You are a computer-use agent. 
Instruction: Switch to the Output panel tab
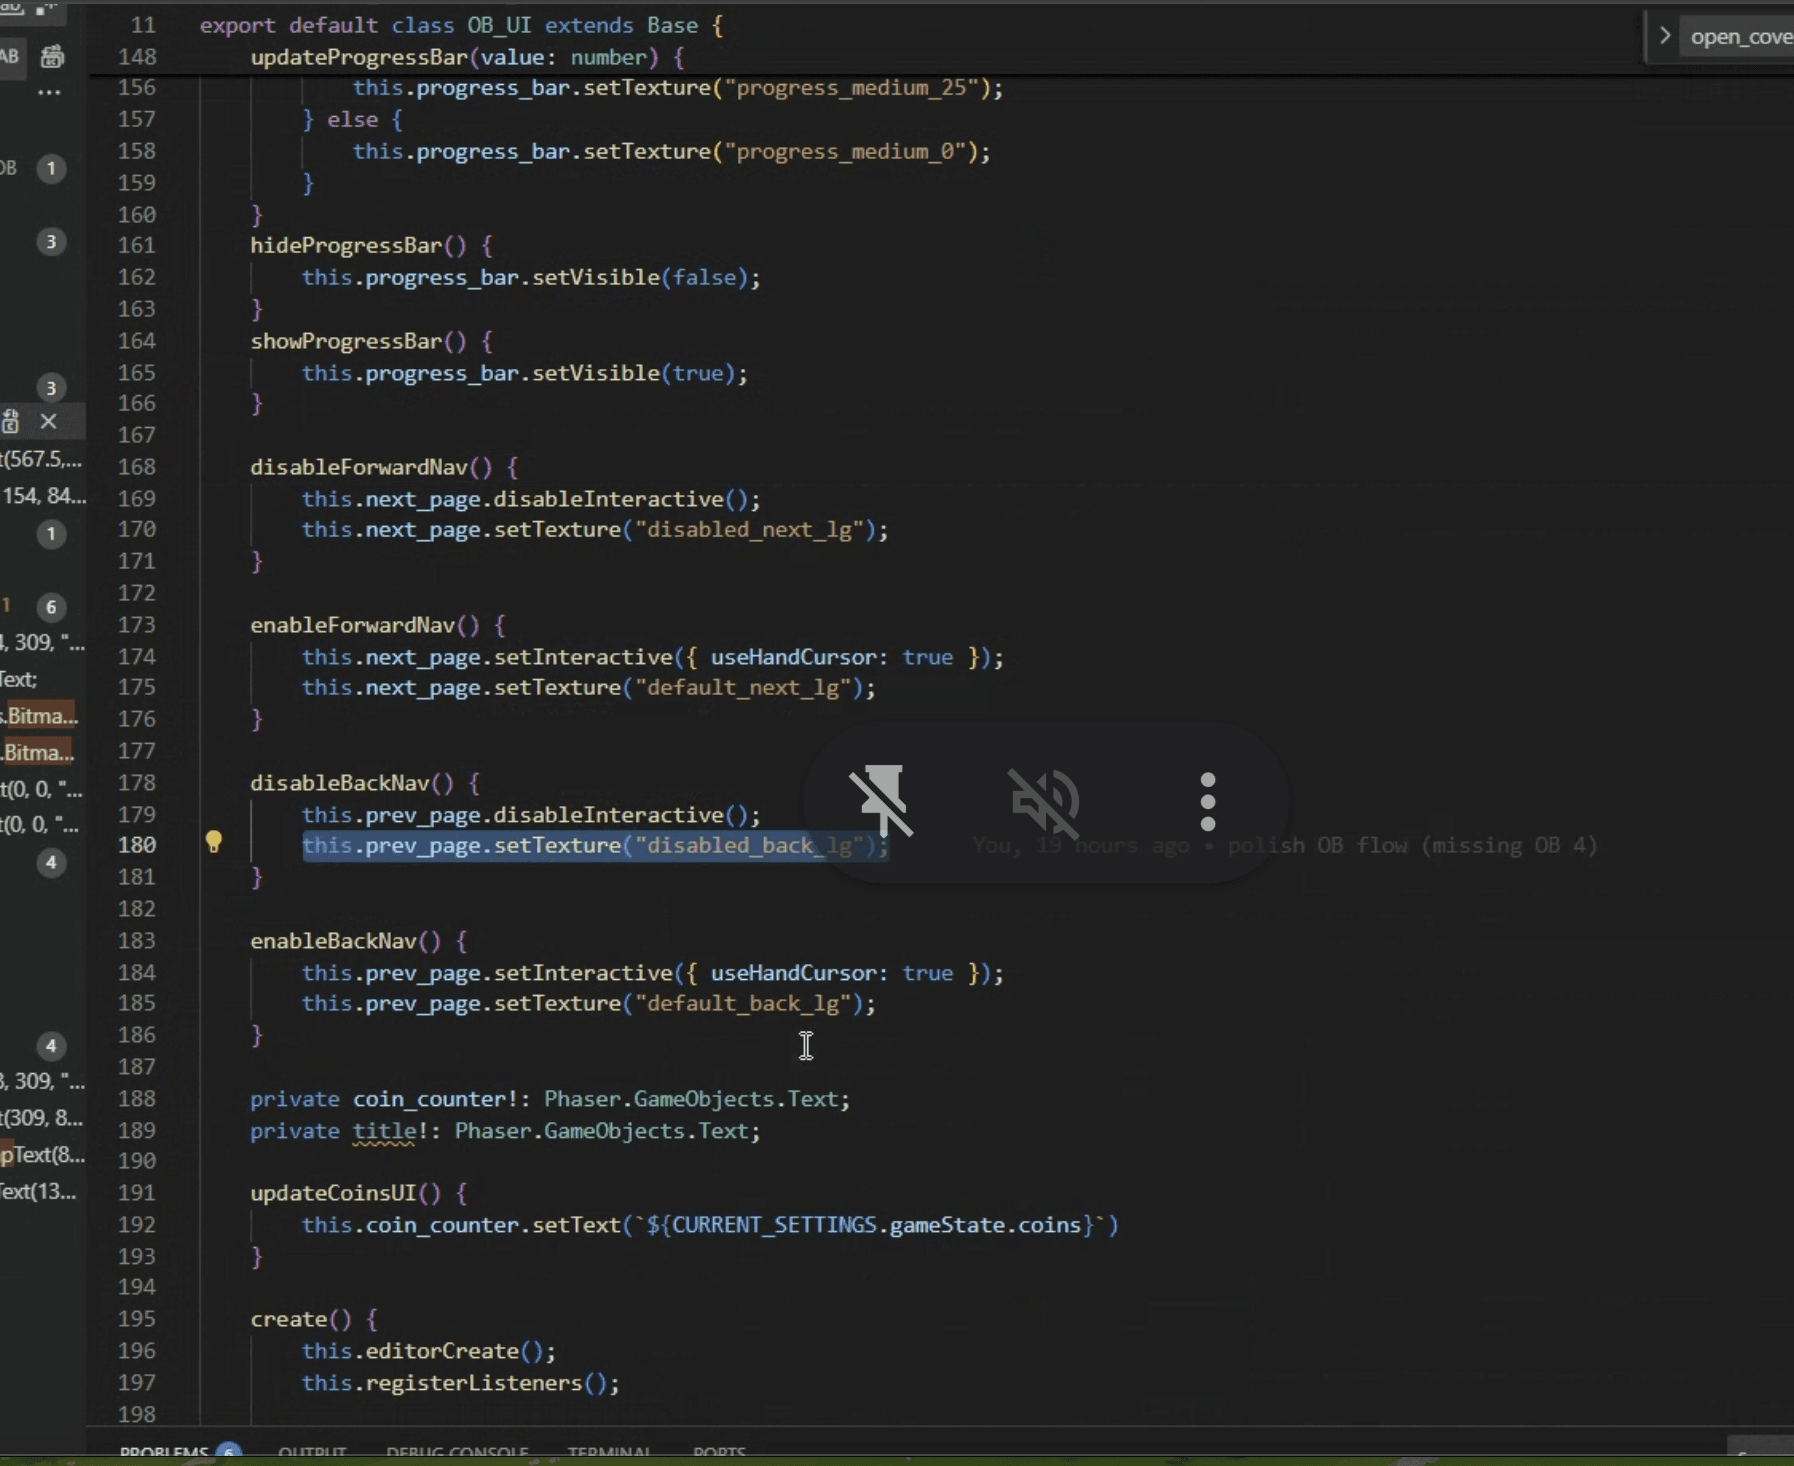pyautogui.click(x=312, y=1451)
